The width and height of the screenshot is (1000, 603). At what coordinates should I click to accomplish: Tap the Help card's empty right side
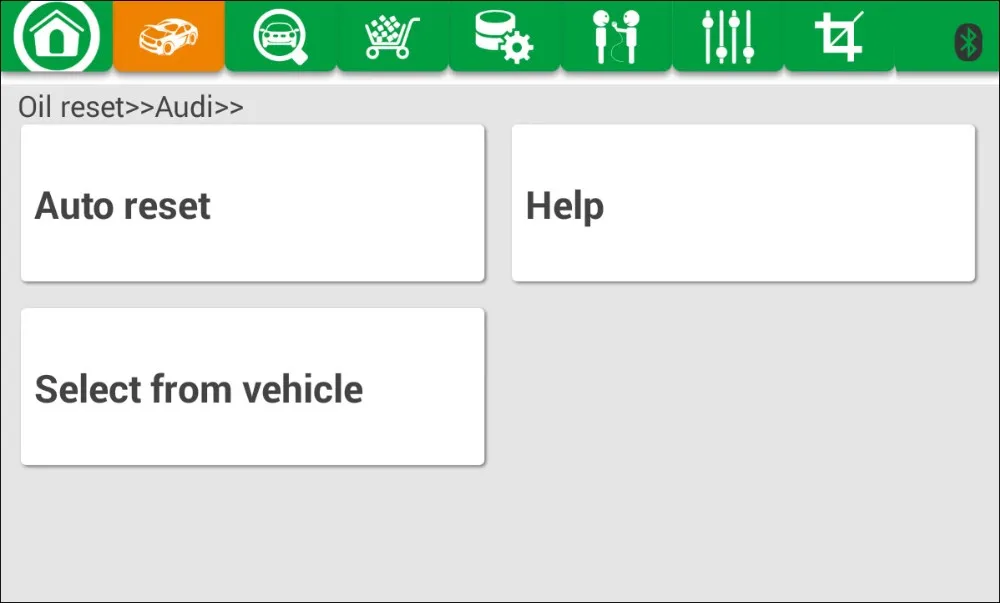coord(797,203)
